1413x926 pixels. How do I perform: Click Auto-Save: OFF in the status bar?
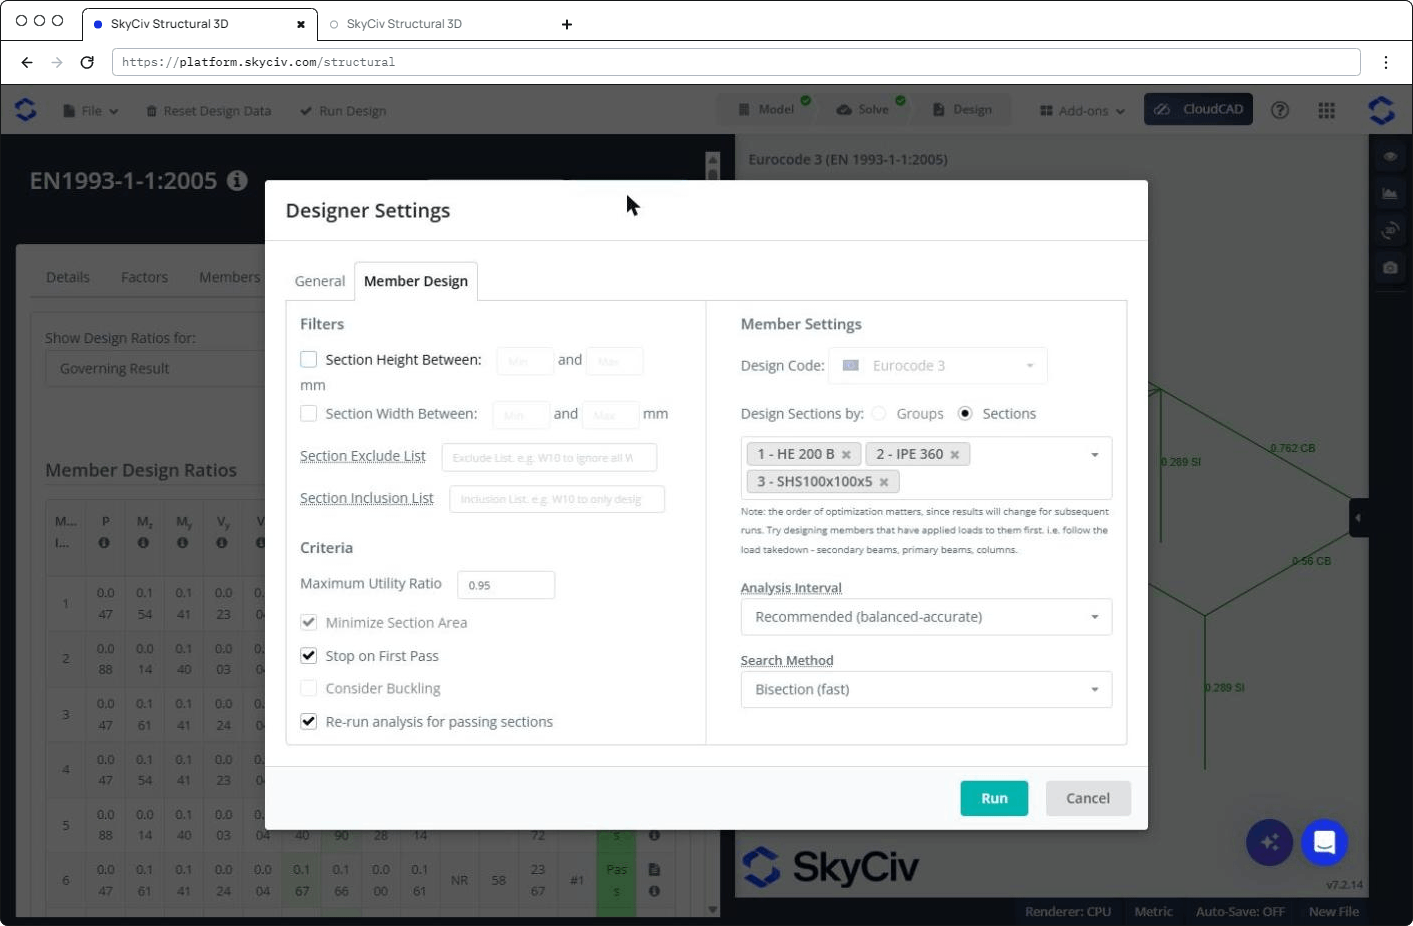tap(1240, 912)
